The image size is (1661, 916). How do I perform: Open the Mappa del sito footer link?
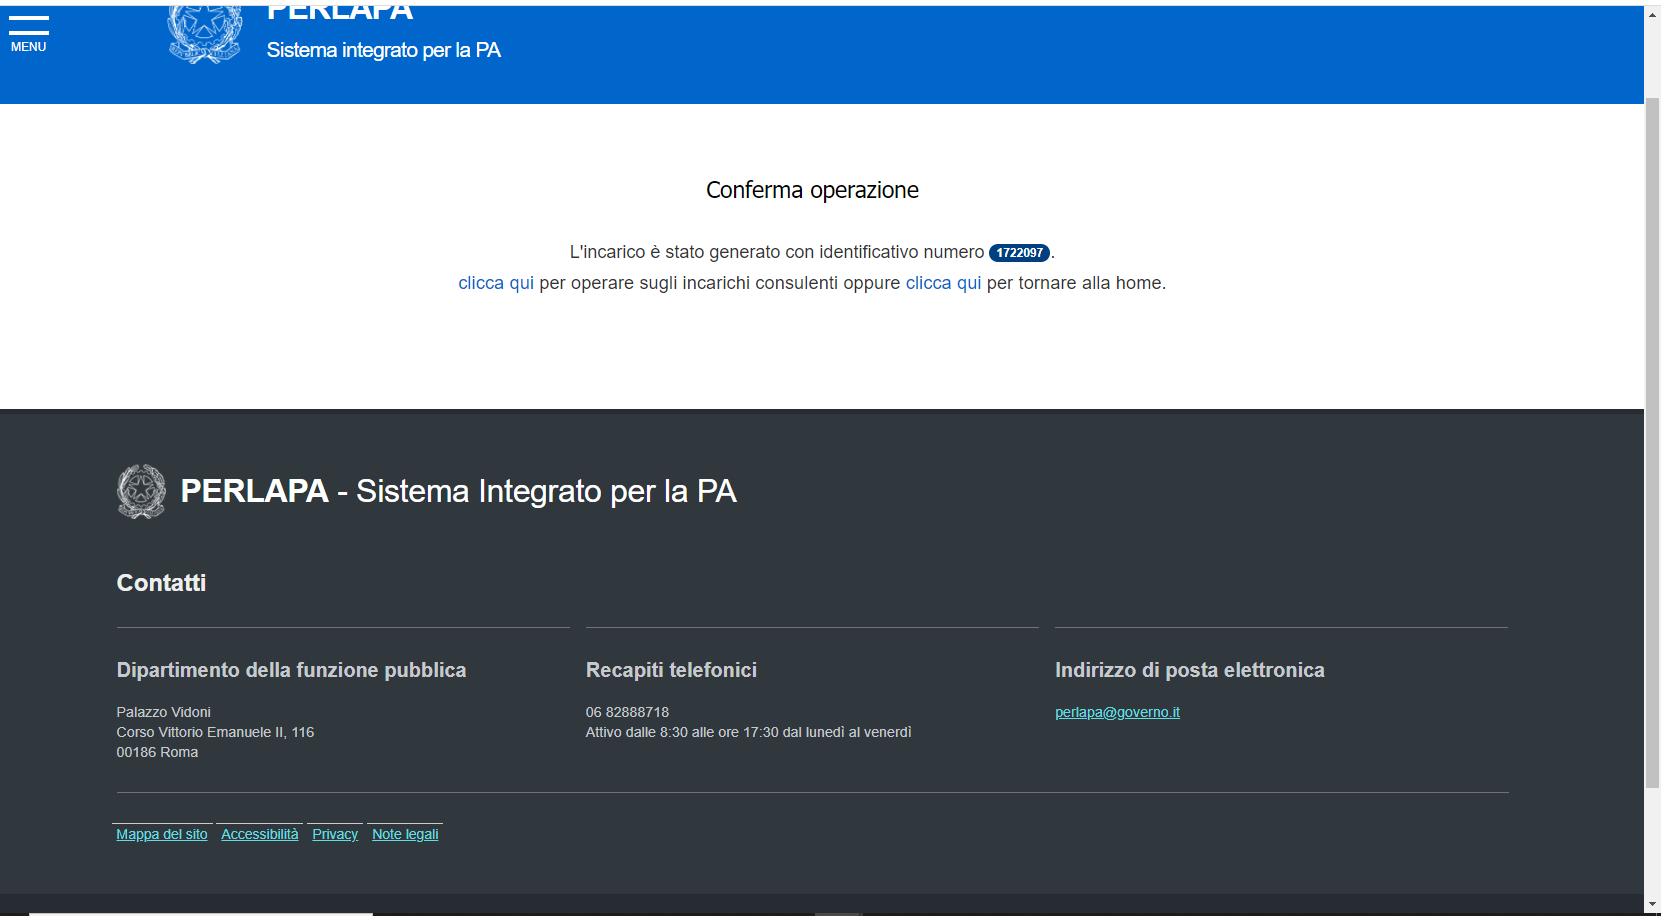pos(162,834)
